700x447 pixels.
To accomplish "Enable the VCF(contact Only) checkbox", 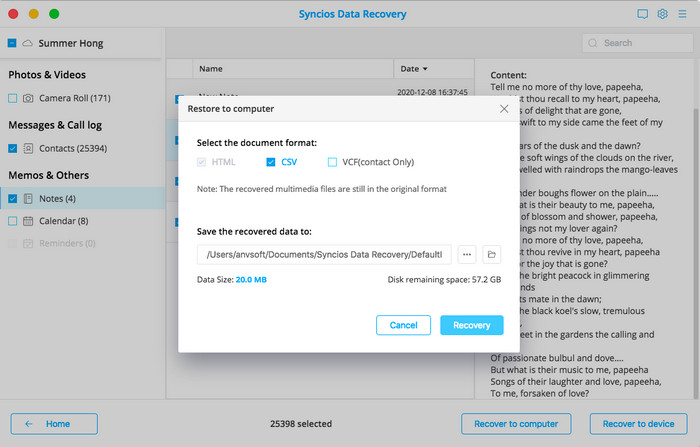I will click(333, 162).
